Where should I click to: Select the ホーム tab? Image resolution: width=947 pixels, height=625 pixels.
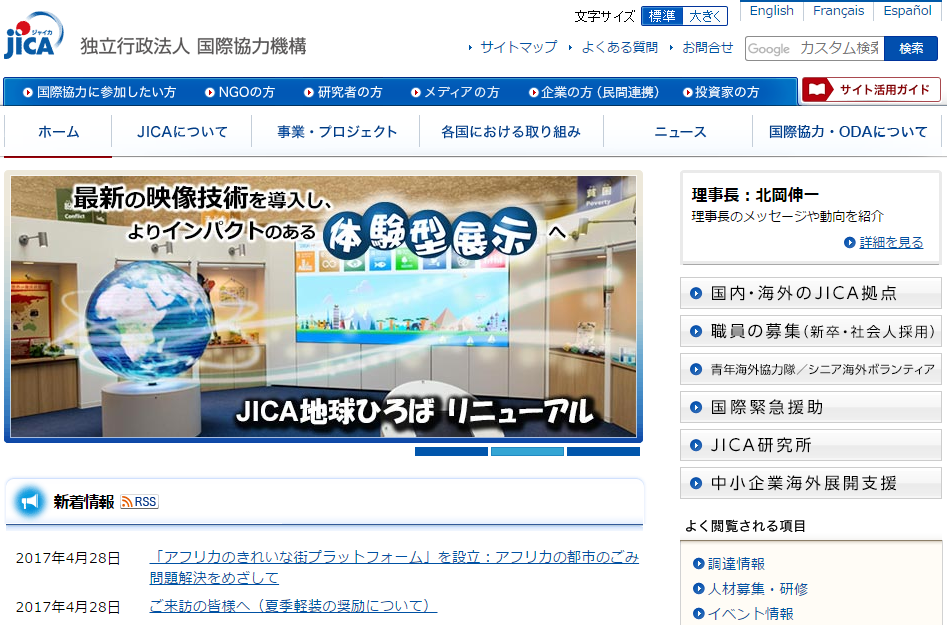pyautogui.click(x=58, y=132)
